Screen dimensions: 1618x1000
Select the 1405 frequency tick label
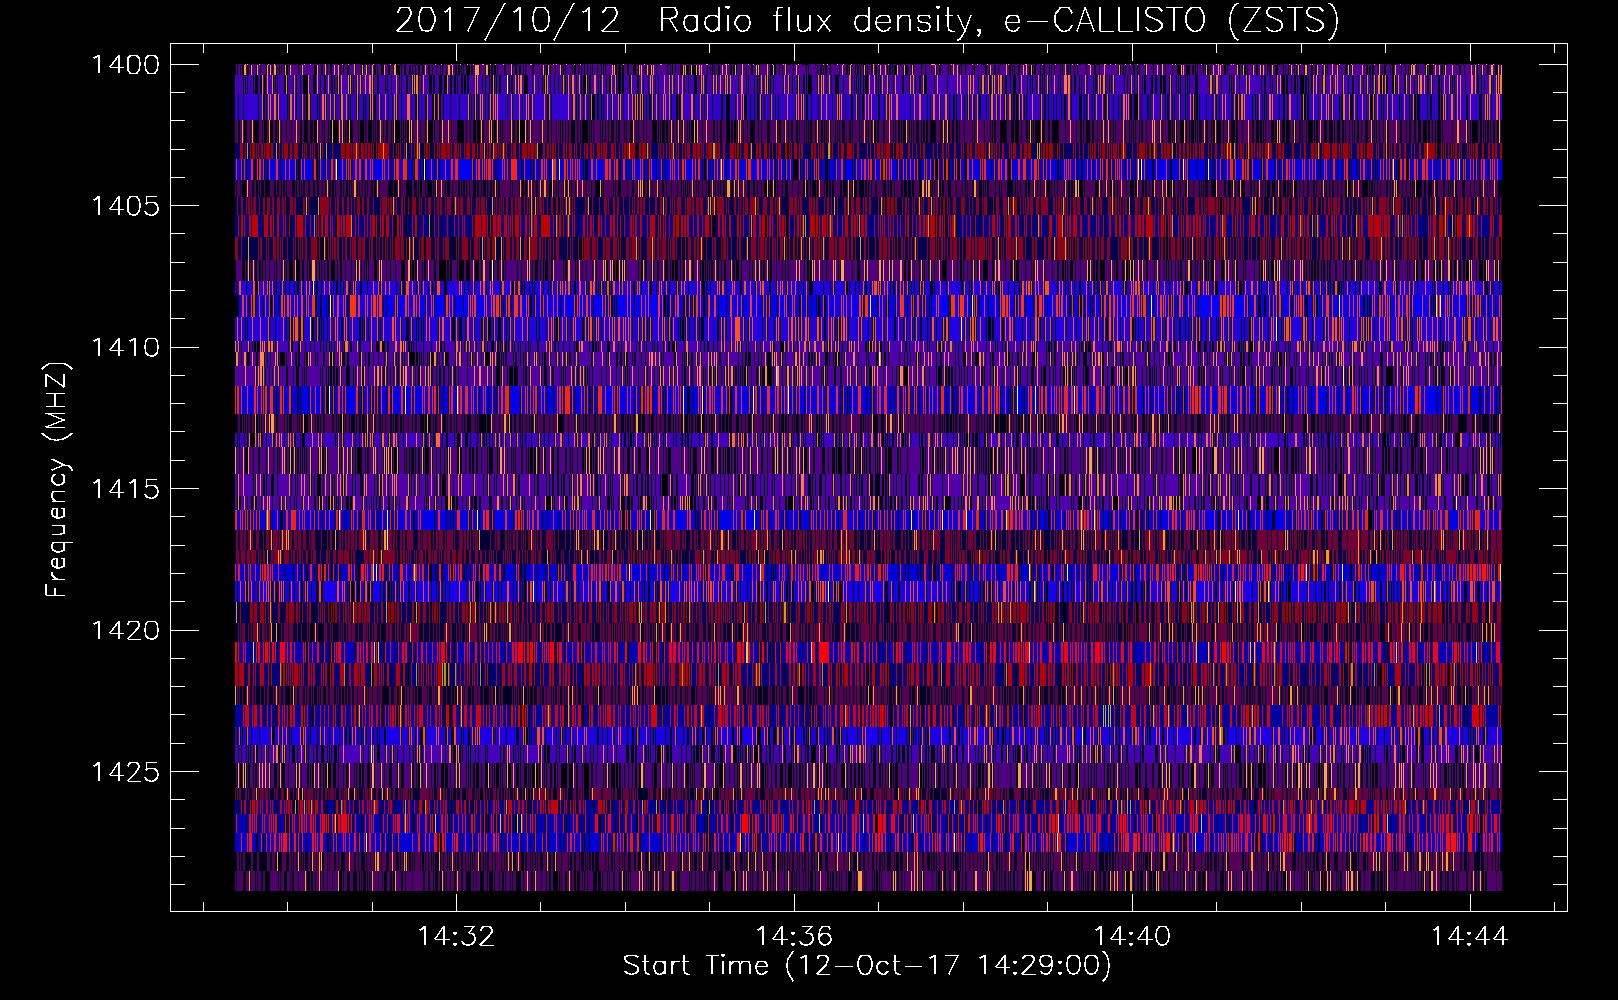click(x=125, y=206)
